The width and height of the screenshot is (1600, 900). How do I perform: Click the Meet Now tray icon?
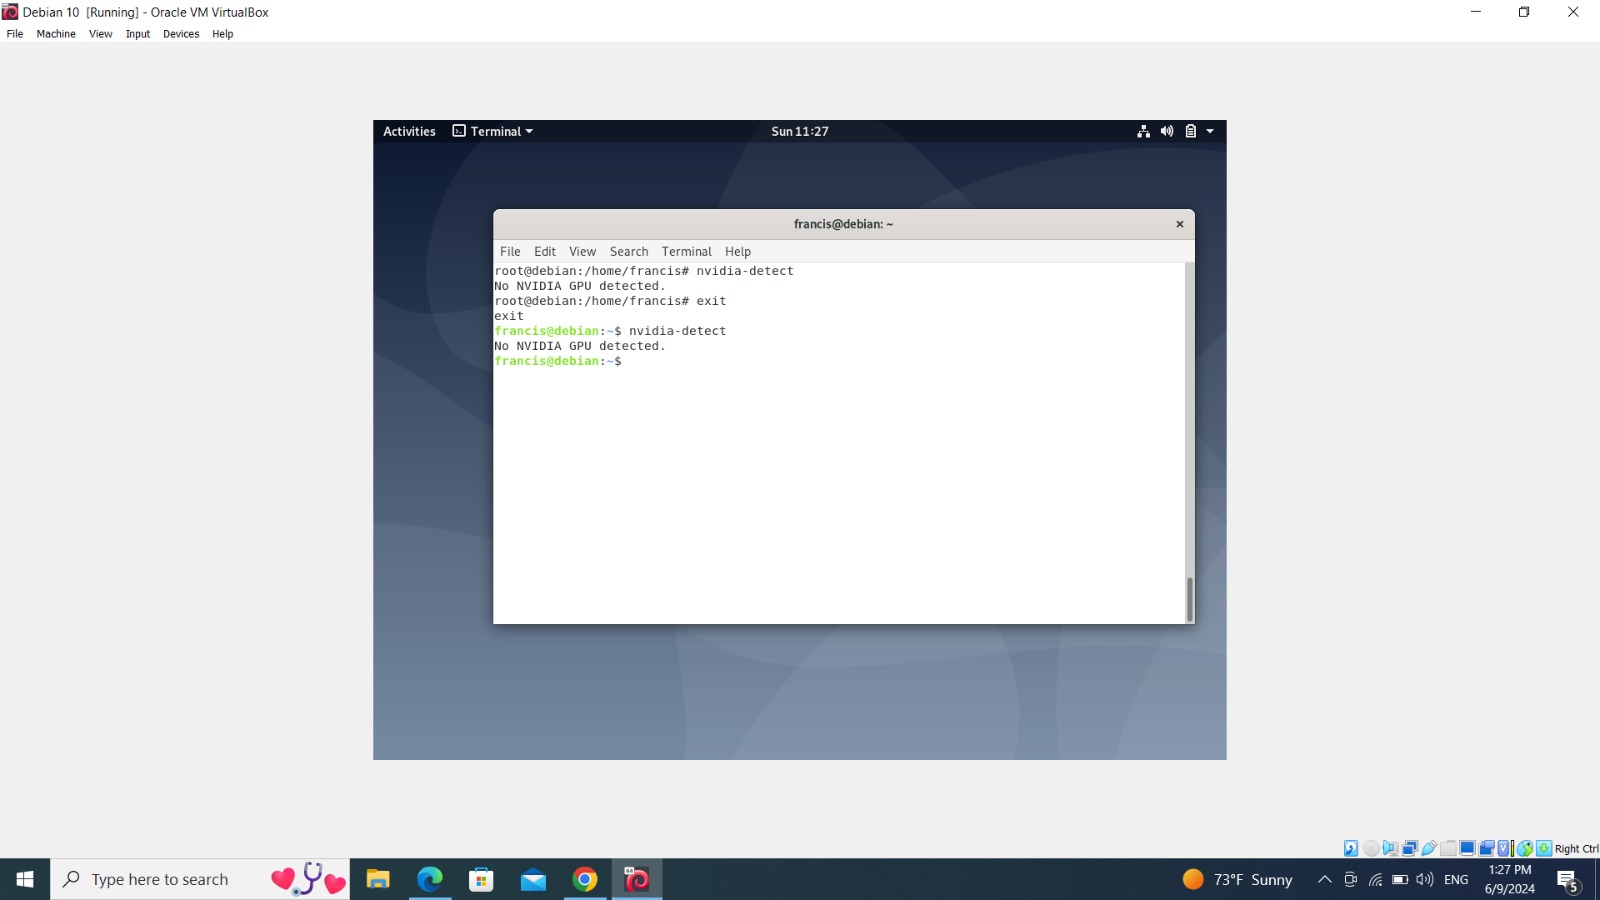coord(1350,879)
